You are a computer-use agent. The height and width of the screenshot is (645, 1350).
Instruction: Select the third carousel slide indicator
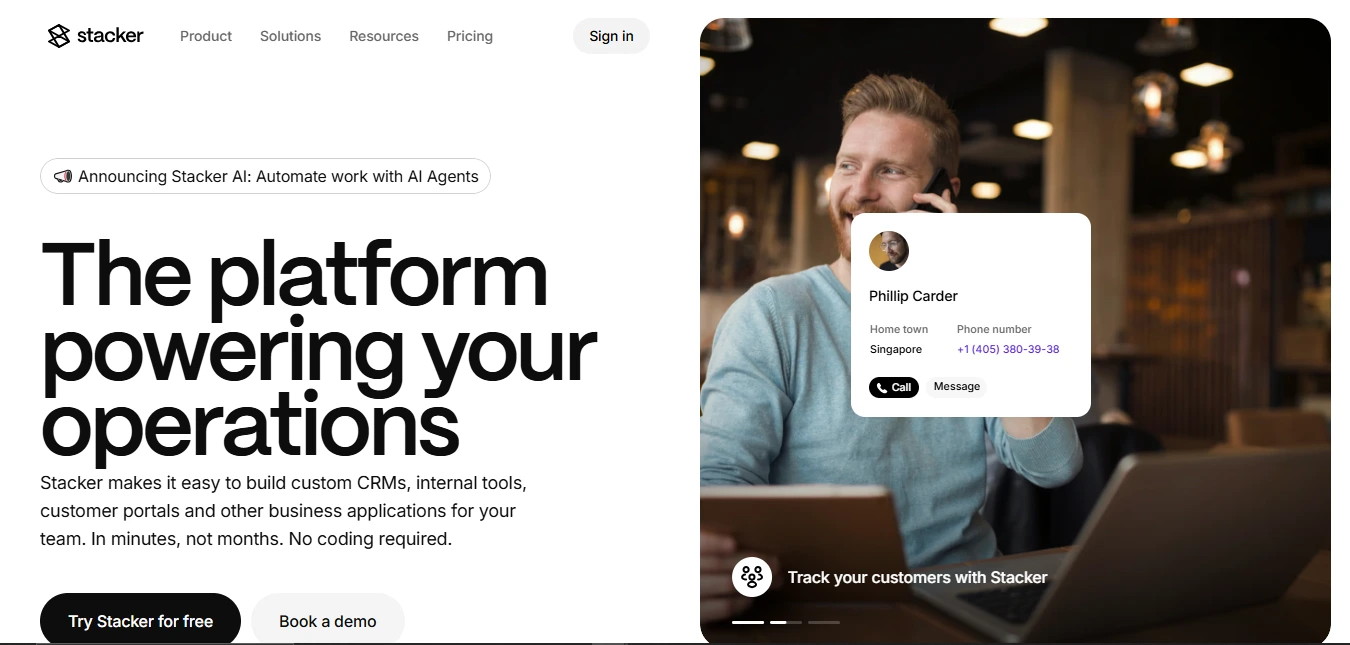[824, 622]
